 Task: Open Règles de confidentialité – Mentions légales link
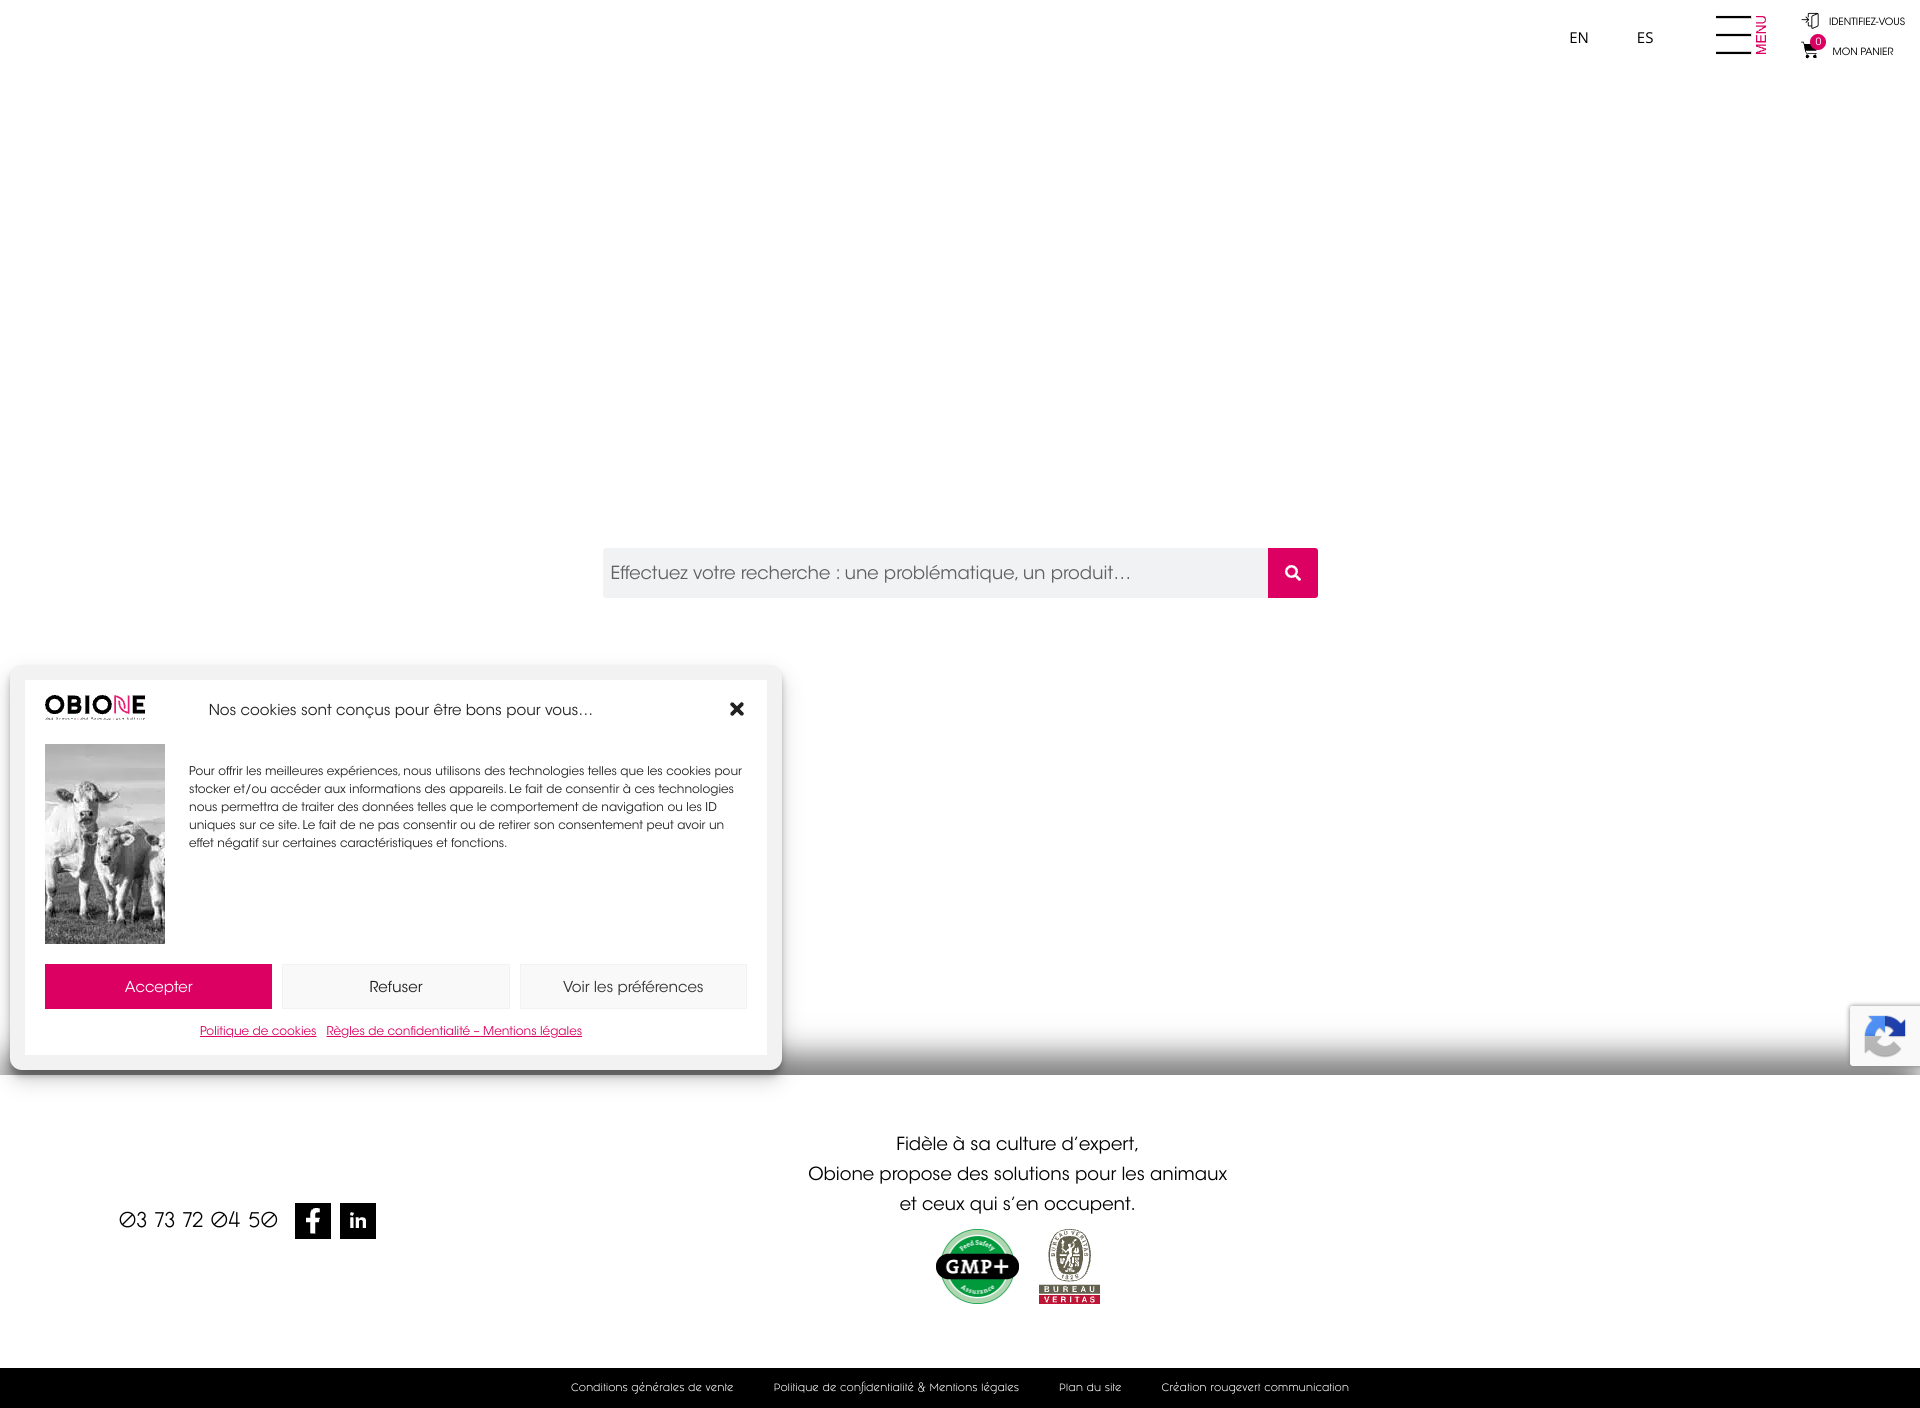point(454,1031)
